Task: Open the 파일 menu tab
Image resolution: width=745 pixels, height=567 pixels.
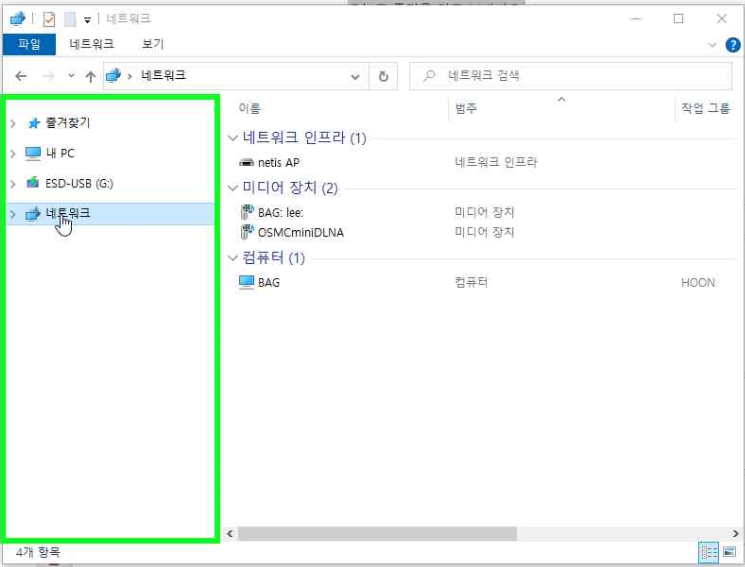Action: coord(29,44)
